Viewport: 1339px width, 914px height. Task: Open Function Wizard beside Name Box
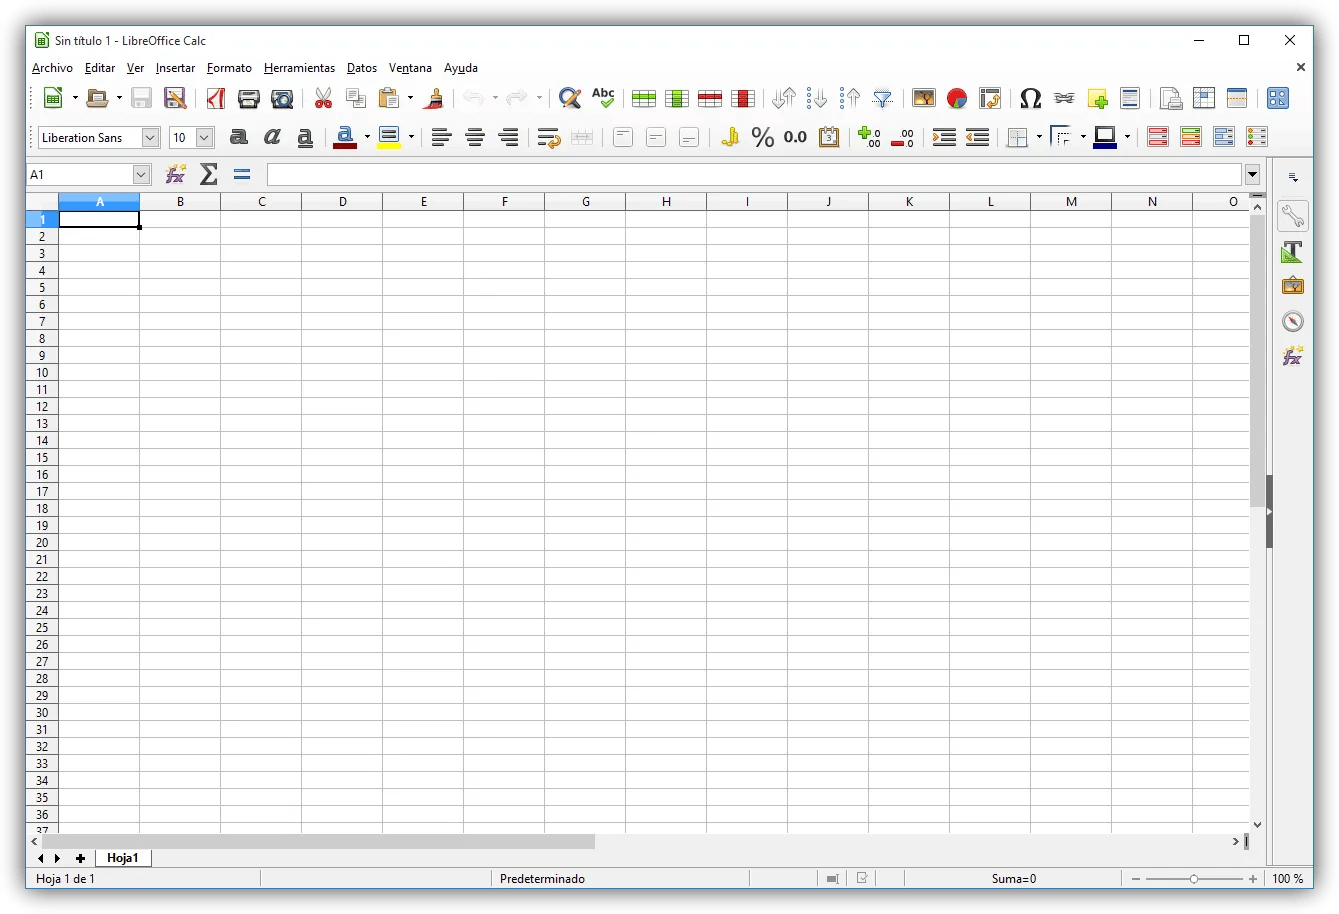click(x=176, y=174)
